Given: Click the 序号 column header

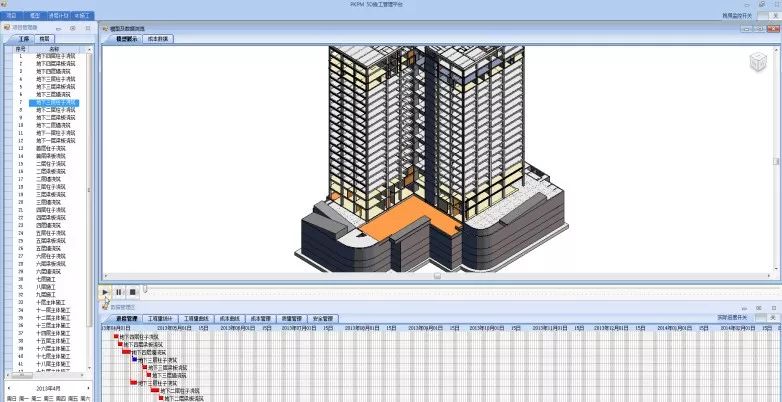Looking at the screenshot, I should point(20,49).
